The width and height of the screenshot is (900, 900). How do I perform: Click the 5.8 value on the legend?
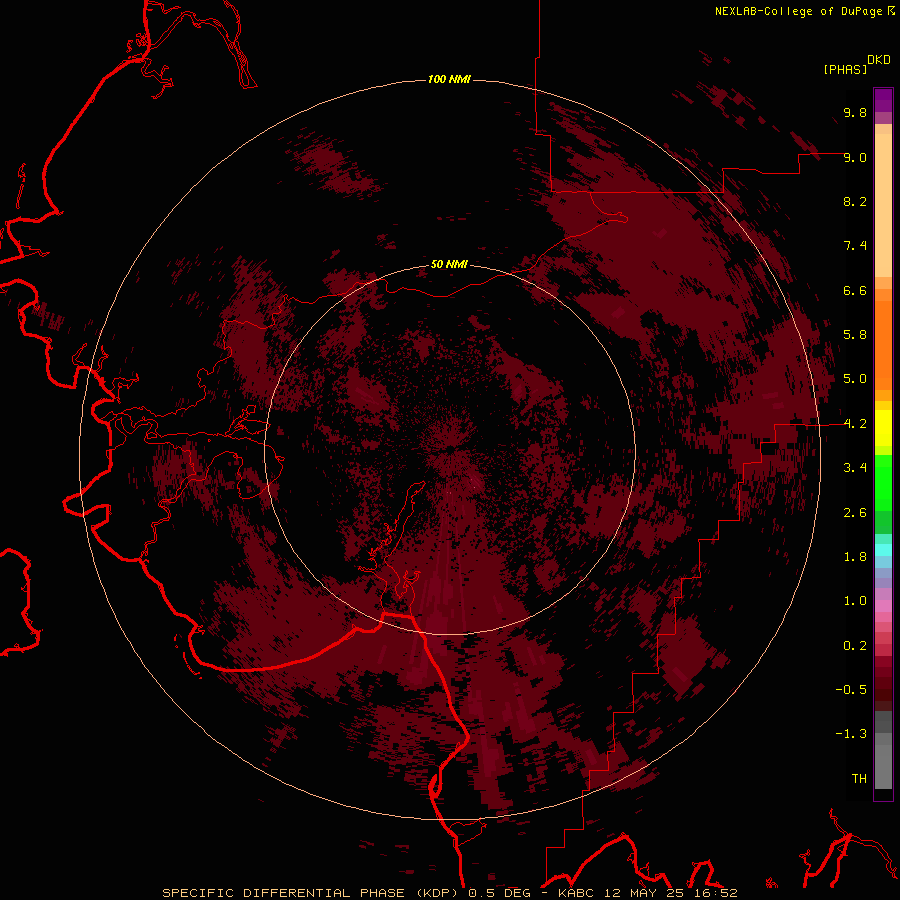(x=855, y=335)
